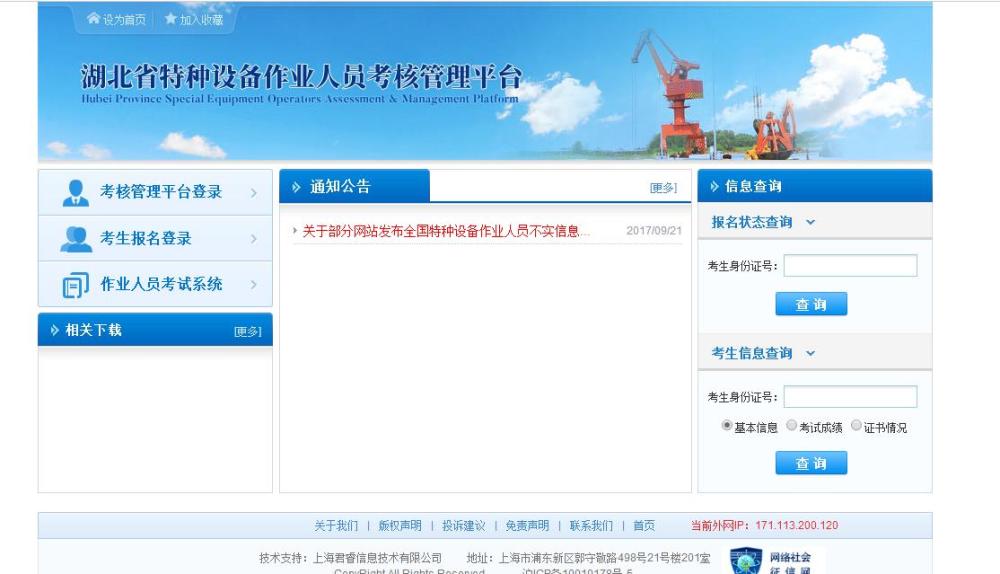The image size is (1000, 574).
Task: Click 查询 button under 考生信息查询
Action: coord(811,463)
